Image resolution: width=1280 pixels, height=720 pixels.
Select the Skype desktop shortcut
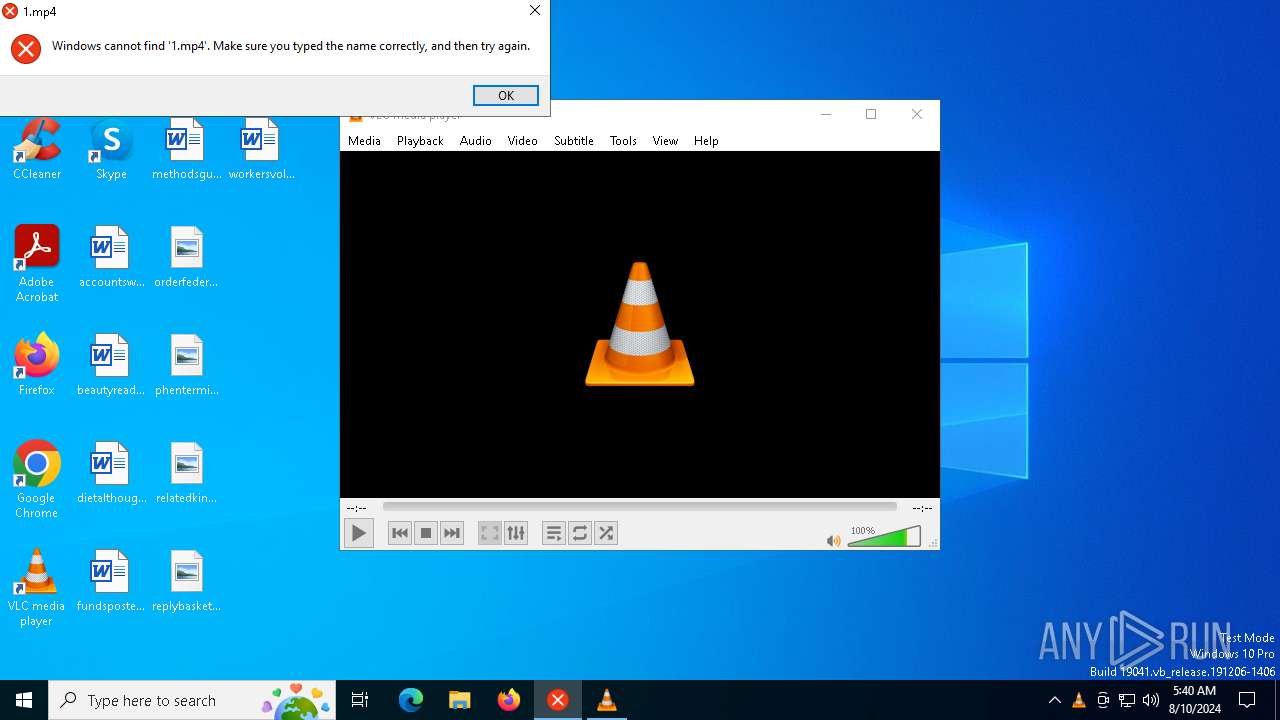tap(111, 150)
